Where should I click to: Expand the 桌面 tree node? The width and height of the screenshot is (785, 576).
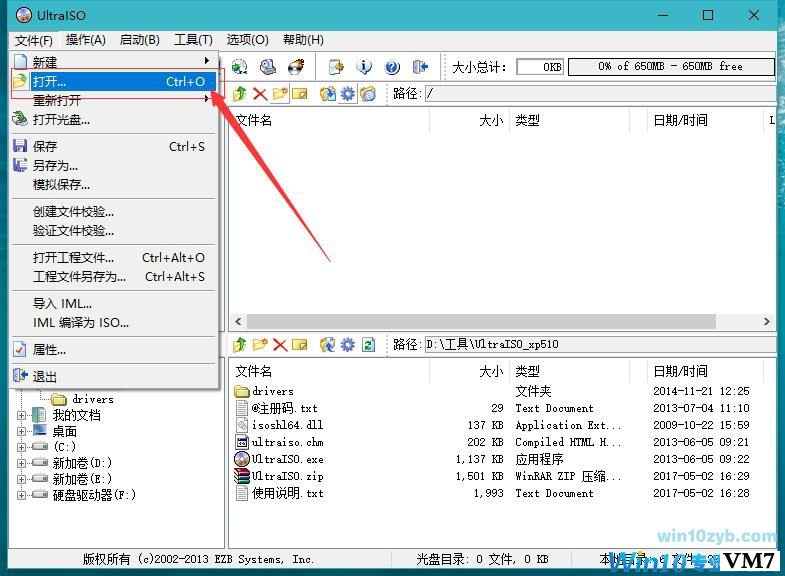(x=21, y=431)
